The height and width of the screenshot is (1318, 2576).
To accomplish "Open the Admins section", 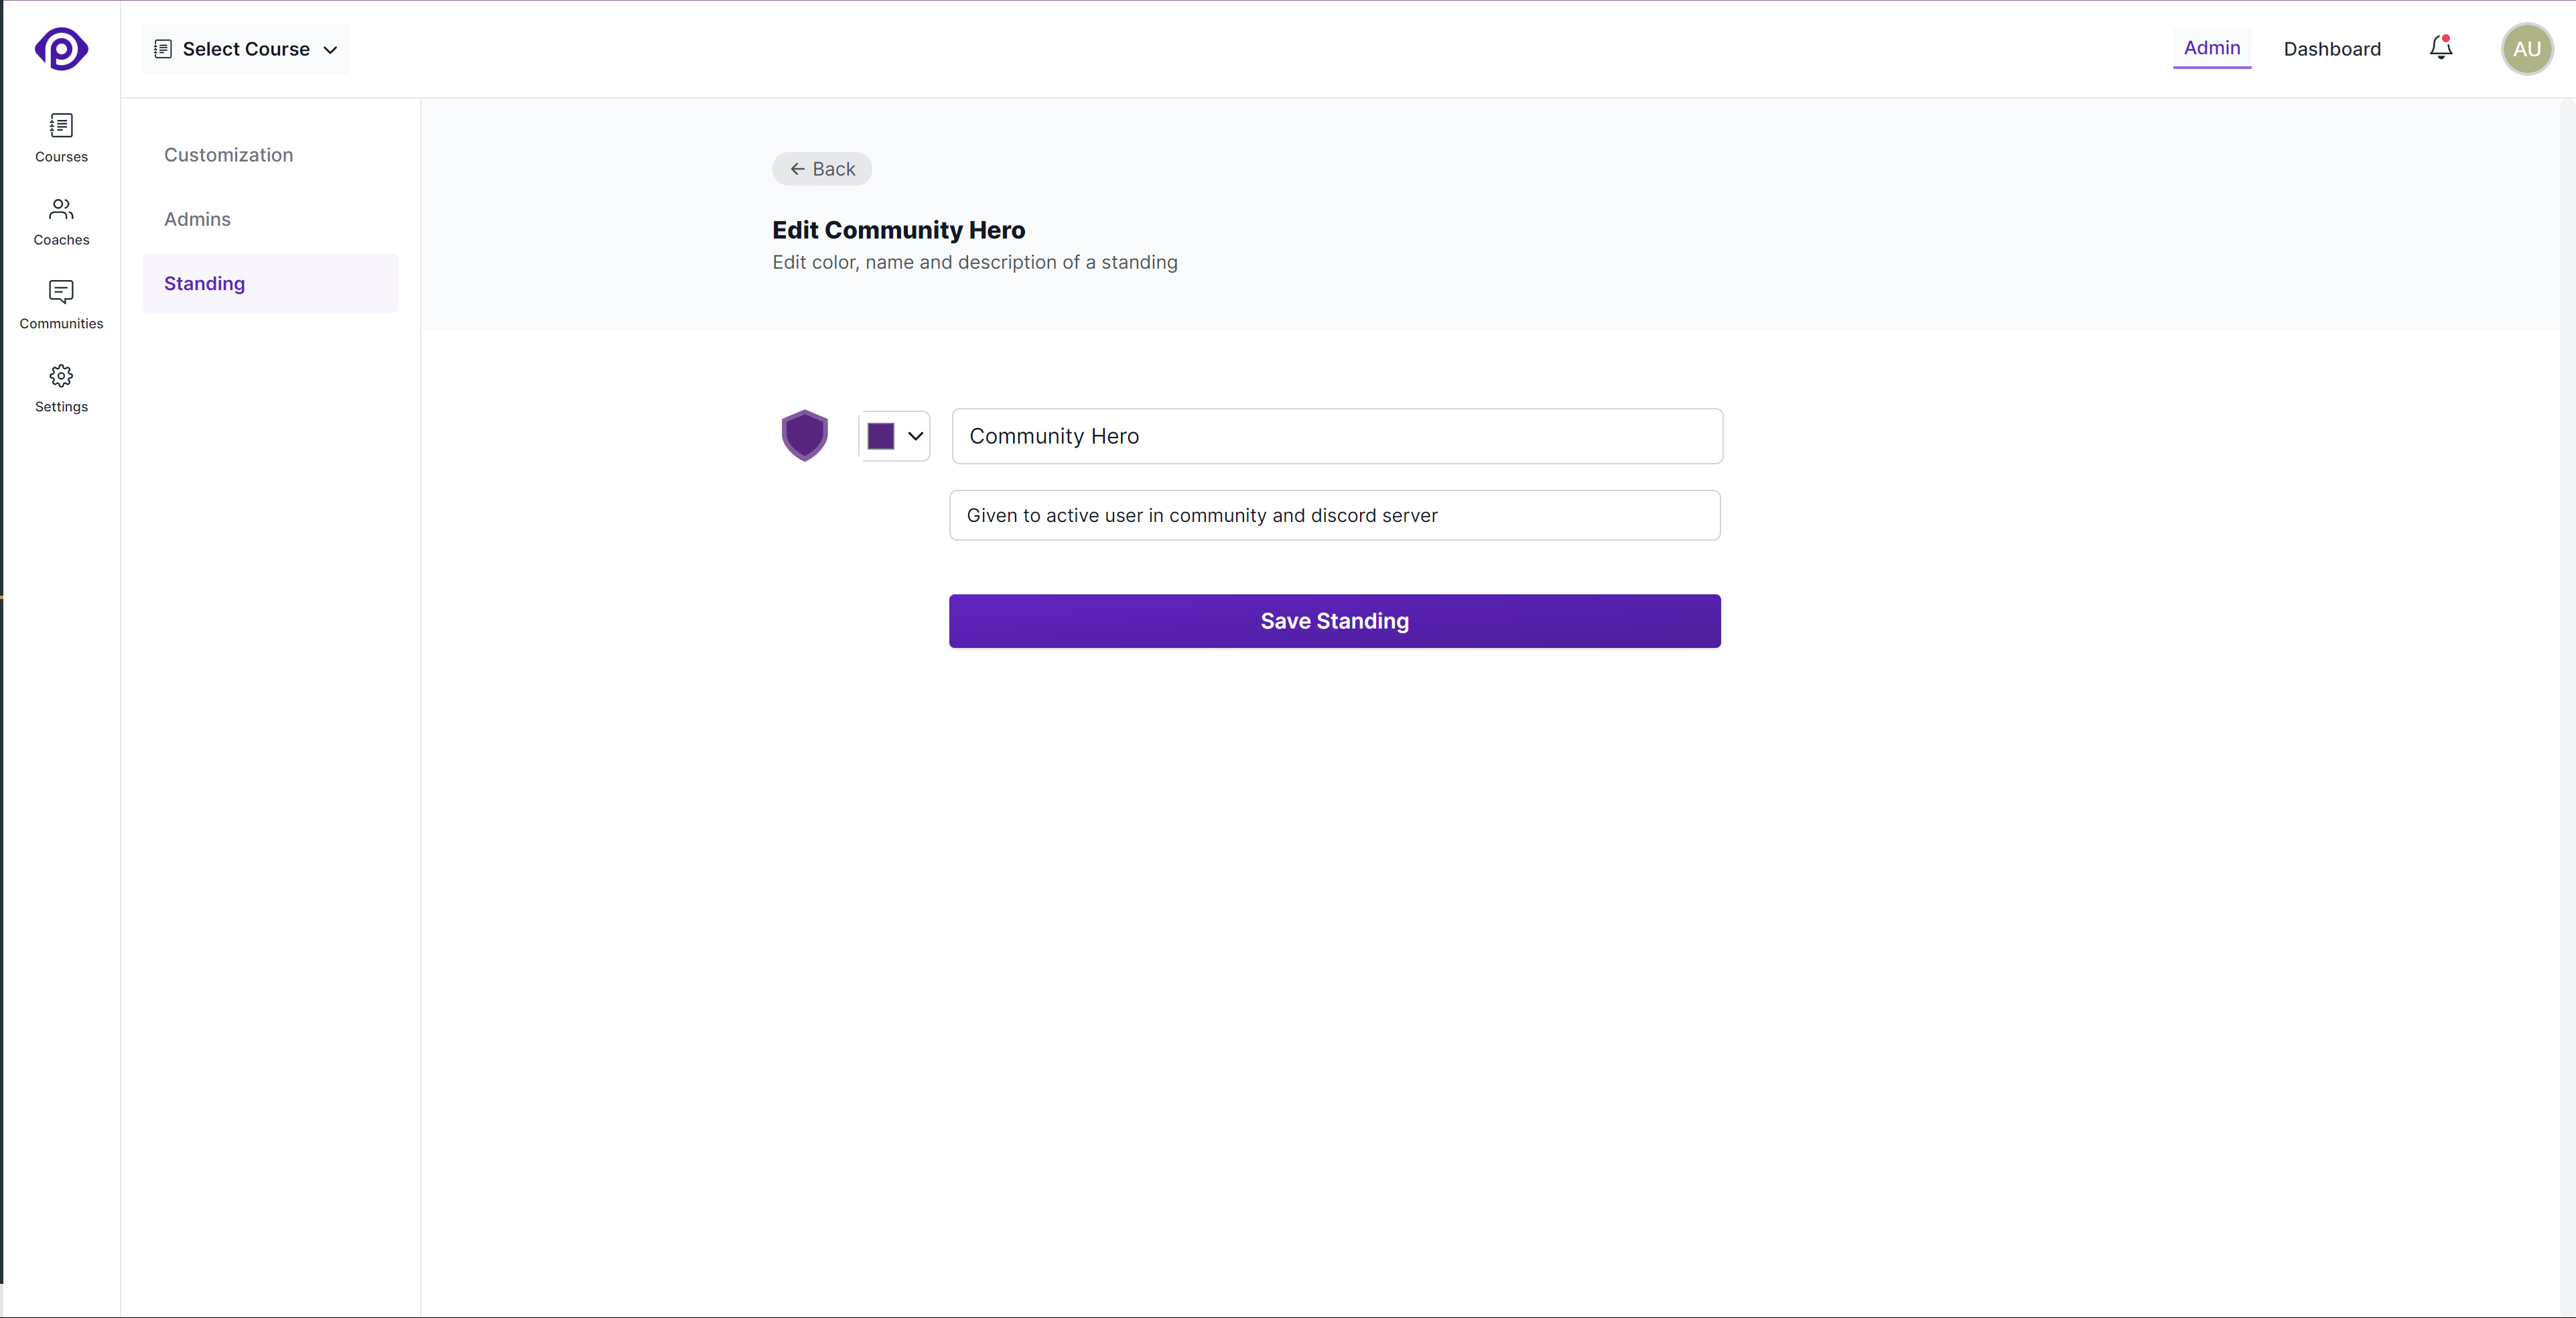I will [x=196, y=219].
